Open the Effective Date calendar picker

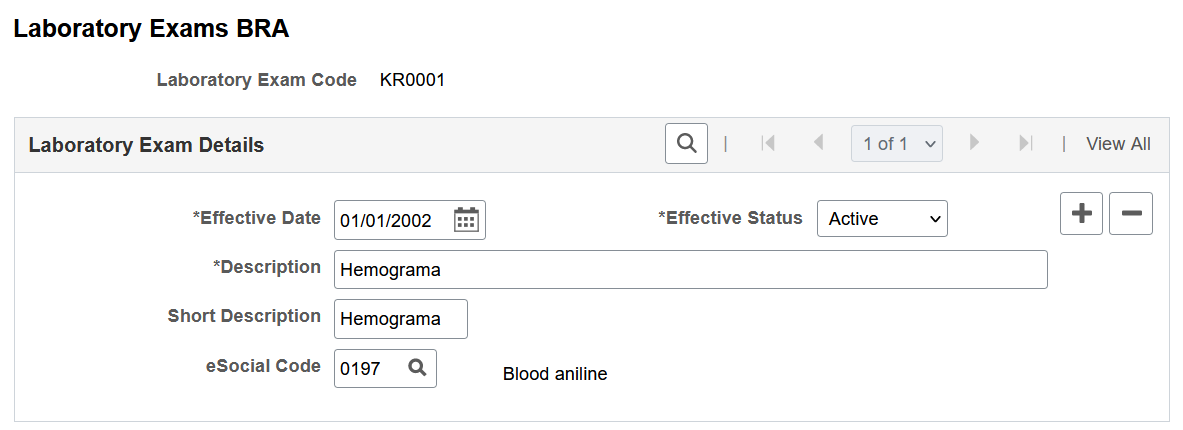(466, 220)
